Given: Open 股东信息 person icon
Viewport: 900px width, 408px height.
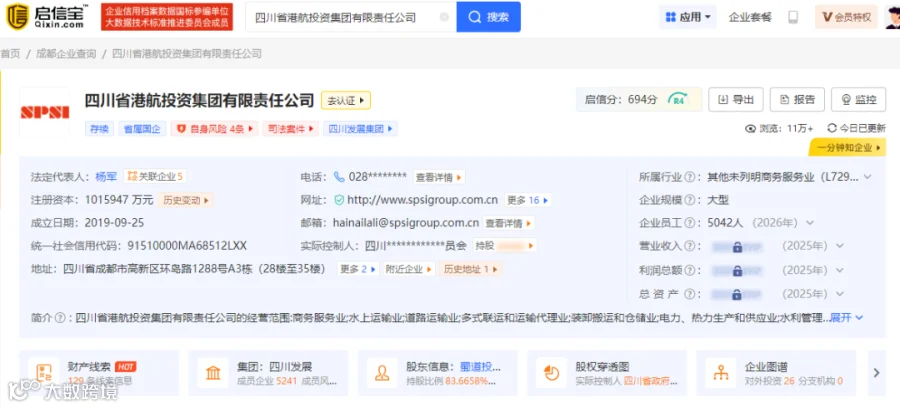Looking at the screenshot, I should coord(382,373).
